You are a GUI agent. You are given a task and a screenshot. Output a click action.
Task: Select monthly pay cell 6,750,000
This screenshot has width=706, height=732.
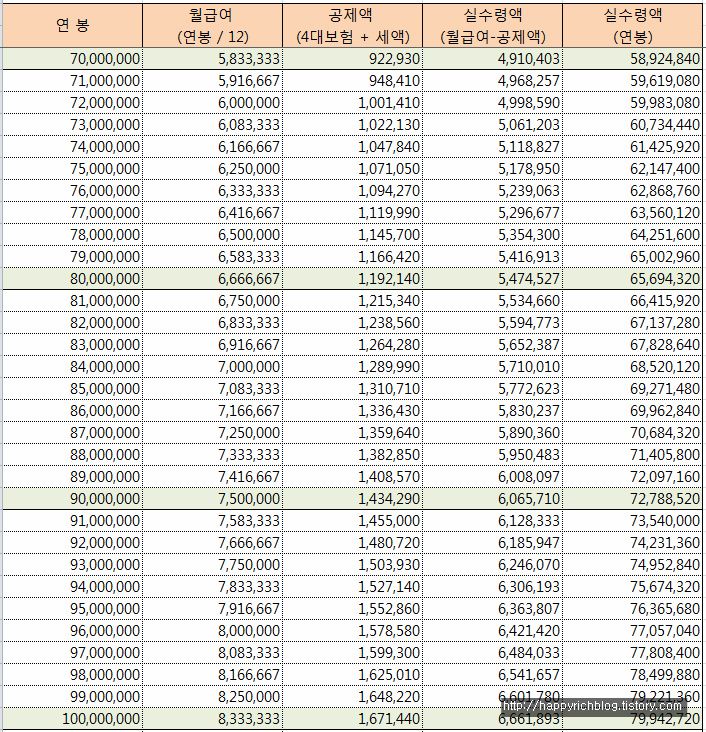(212, 301)
